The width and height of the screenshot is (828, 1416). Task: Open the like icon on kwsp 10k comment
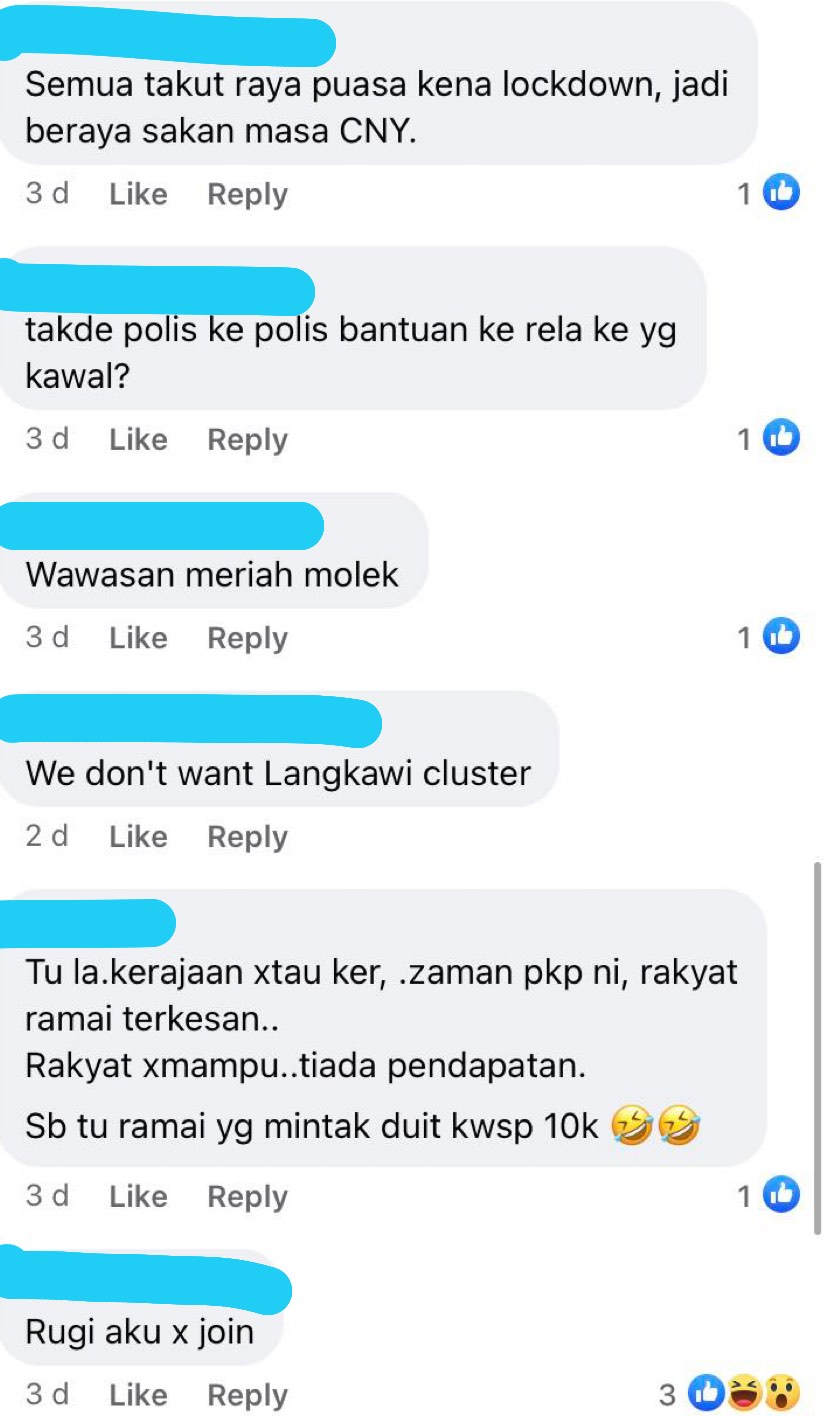coord(782,1194)
